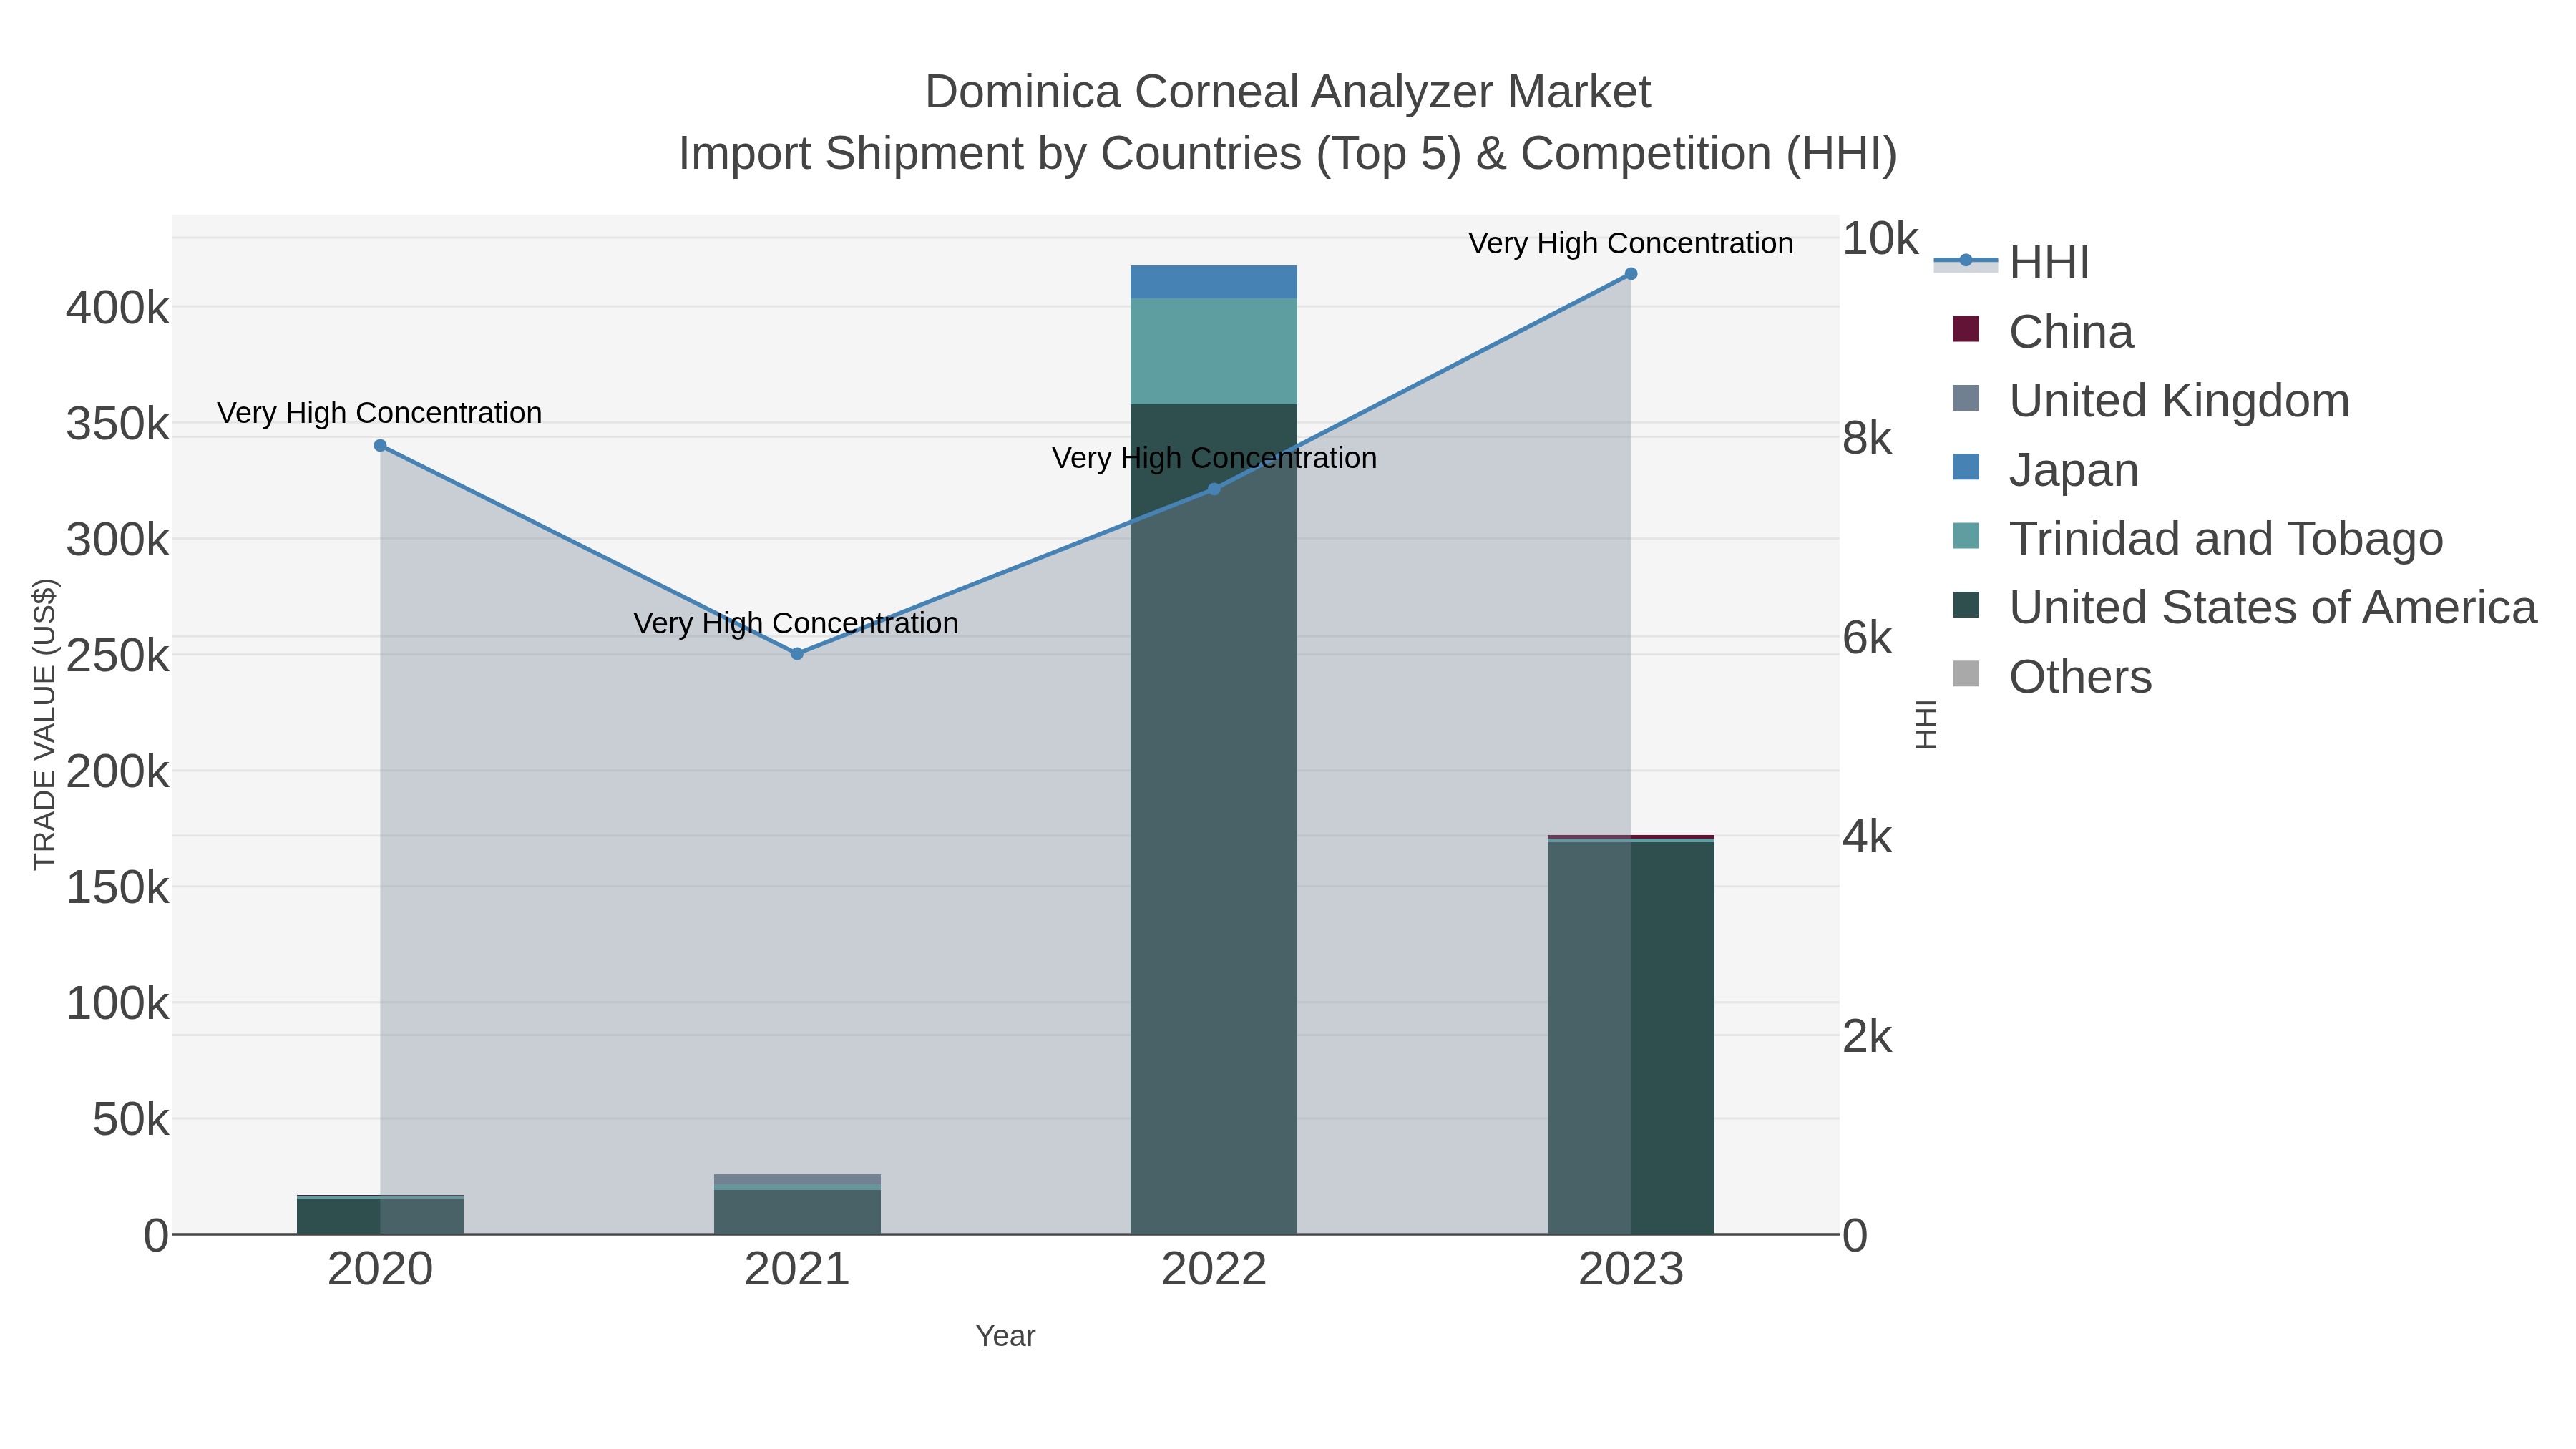Click the United Kingdom slate-gray swatch
The height and width of the screenshot is (1449, 2576).
1966,398
